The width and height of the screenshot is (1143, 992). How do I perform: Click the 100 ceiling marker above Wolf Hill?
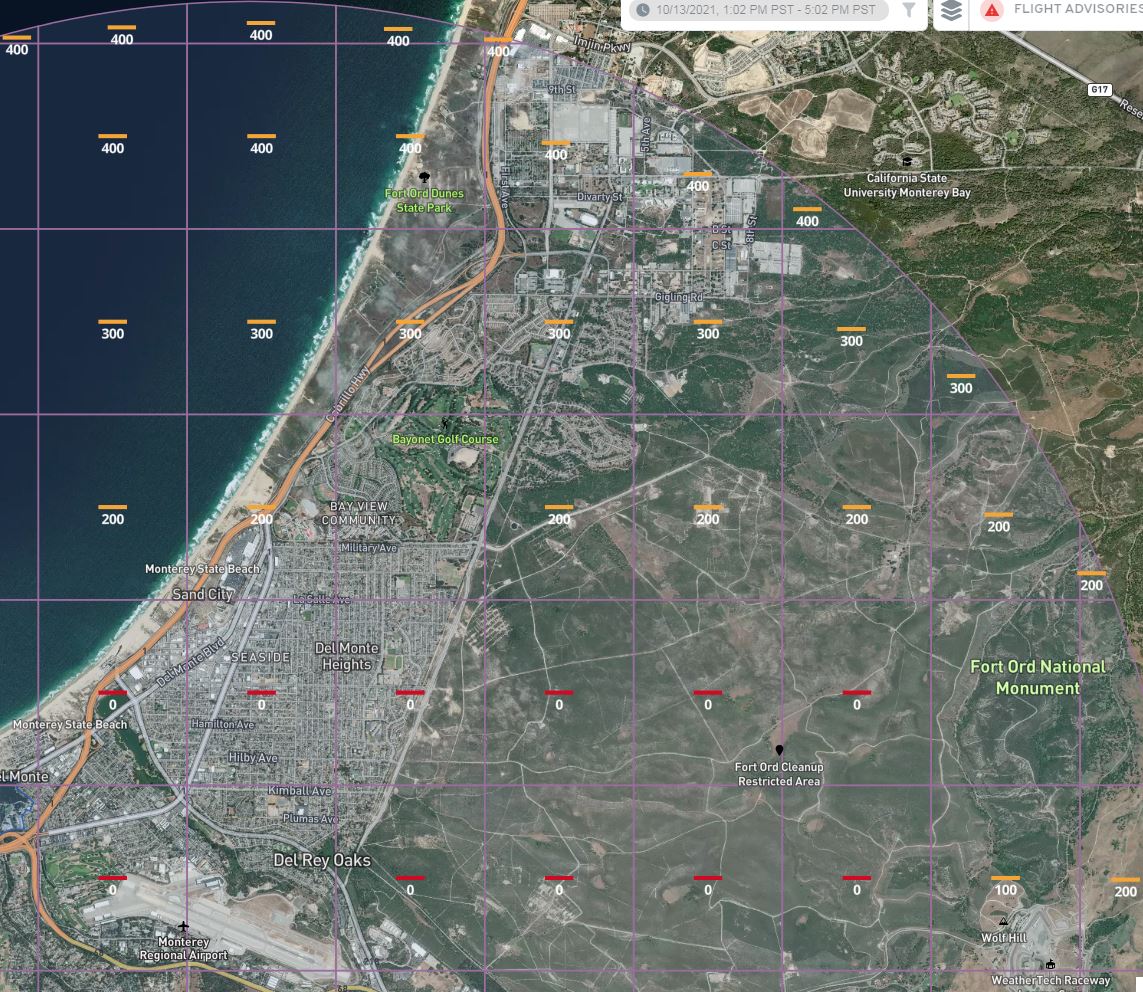coord(1005,884)
